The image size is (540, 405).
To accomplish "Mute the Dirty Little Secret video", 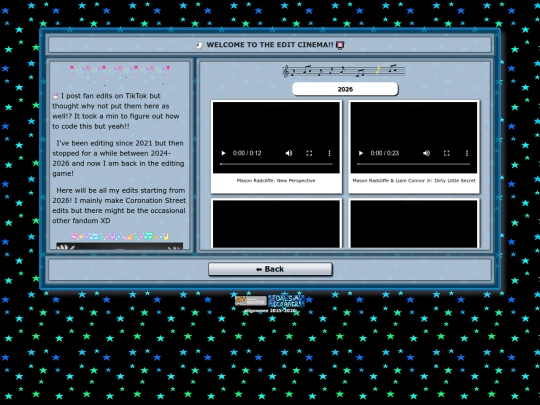I will point(426,153).
